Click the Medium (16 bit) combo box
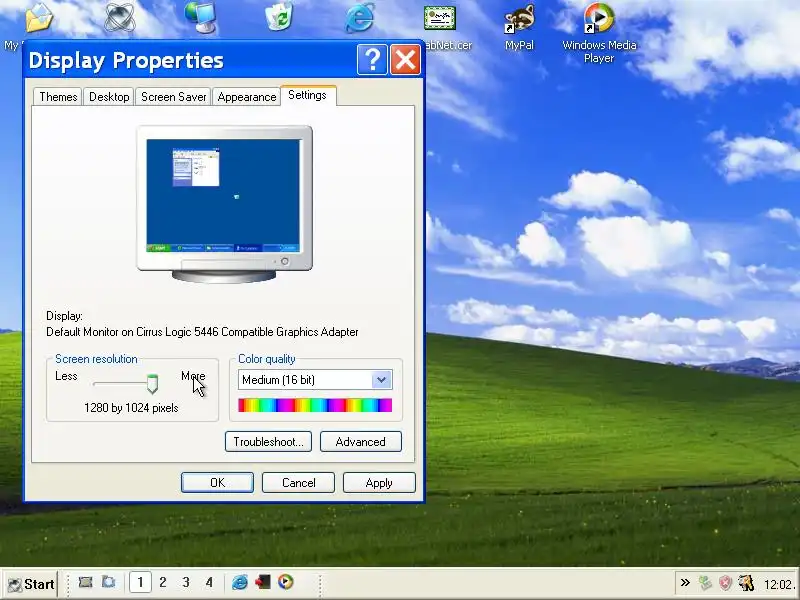This screenshot has height=600, width=800. (x=315, y=380)
